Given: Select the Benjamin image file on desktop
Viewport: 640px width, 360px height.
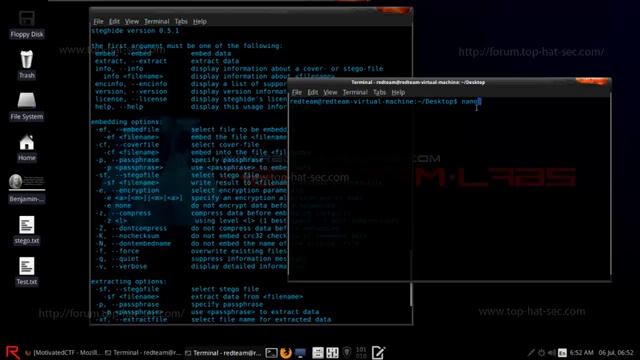Looking at the screenshot, I should pyautogui.click(x=27, y=188).
